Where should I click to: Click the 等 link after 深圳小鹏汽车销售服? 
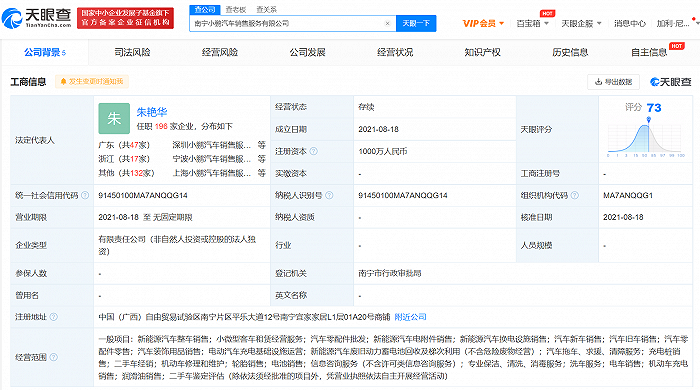[x=262, y=145]
